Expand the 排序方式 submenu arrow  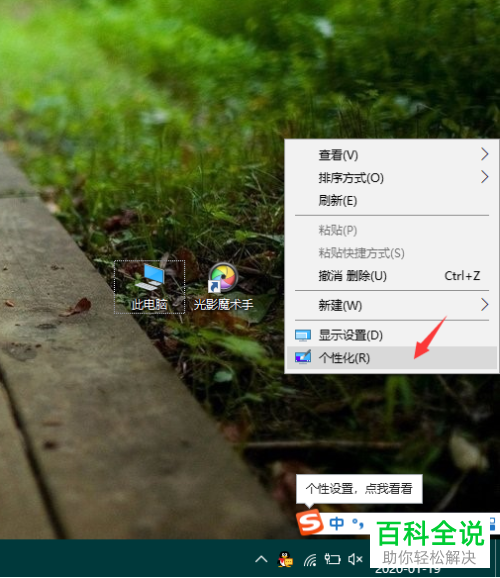pyautogui.click(x=485, y=177)
